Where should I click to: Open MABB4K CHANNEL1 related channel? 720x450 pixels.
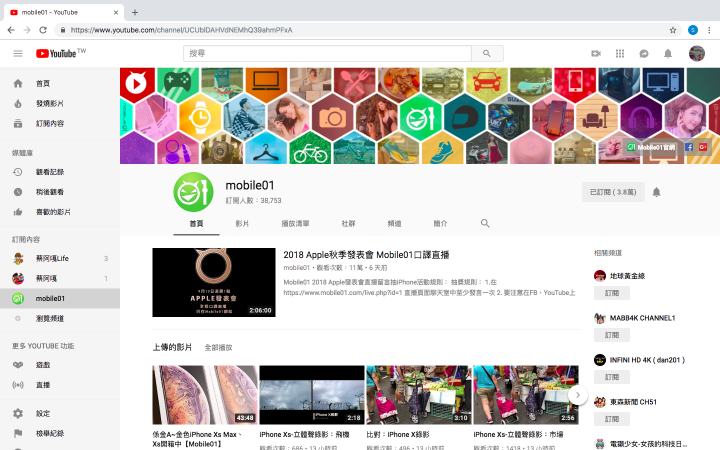(x=635, y=318)
